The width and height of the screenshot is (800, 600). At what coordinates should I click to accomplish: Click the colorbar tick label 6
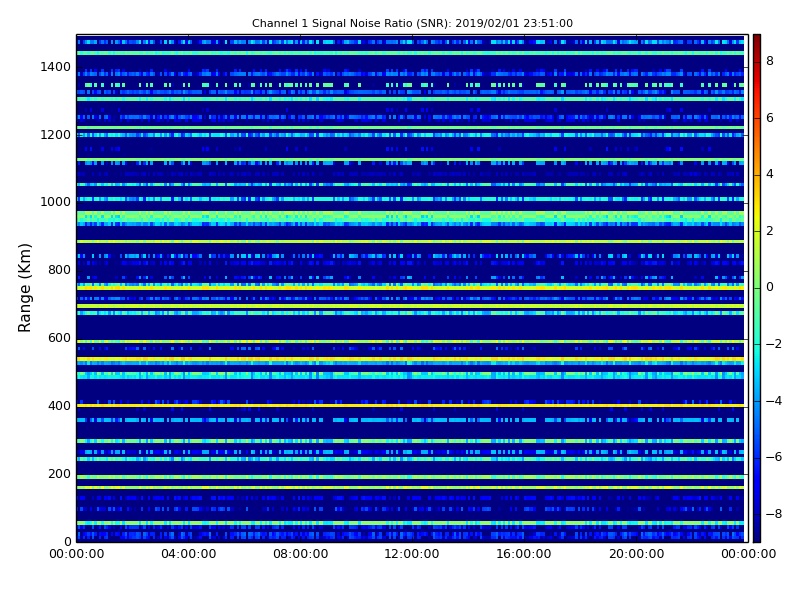pos(770,118)
